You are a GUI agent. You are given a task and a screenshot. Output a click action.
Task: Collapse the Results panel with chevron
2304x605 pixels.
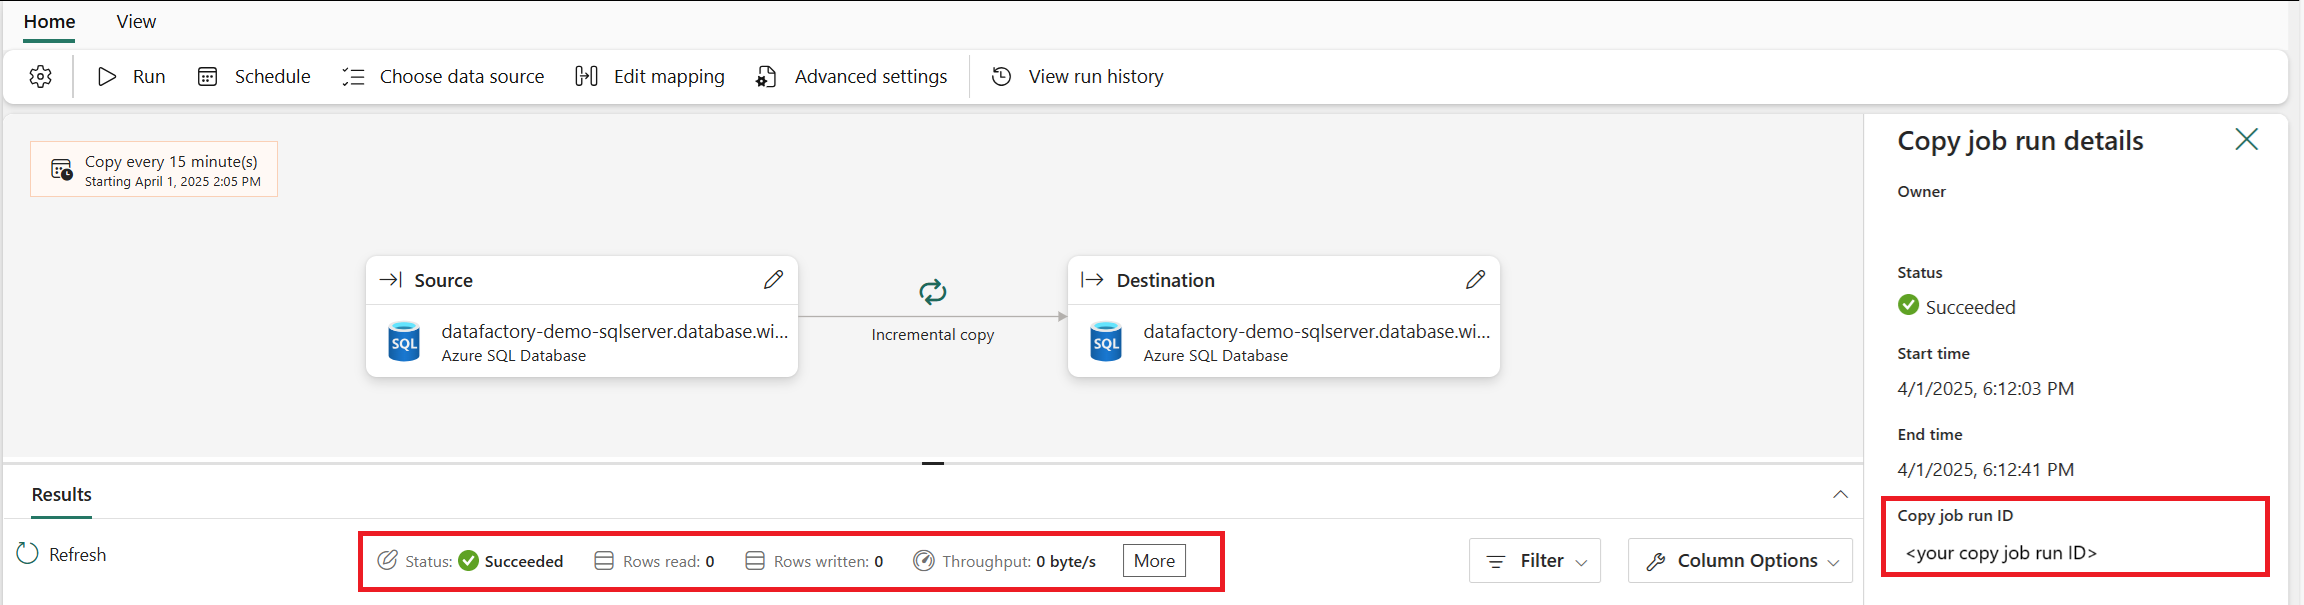pos(1840,495)
